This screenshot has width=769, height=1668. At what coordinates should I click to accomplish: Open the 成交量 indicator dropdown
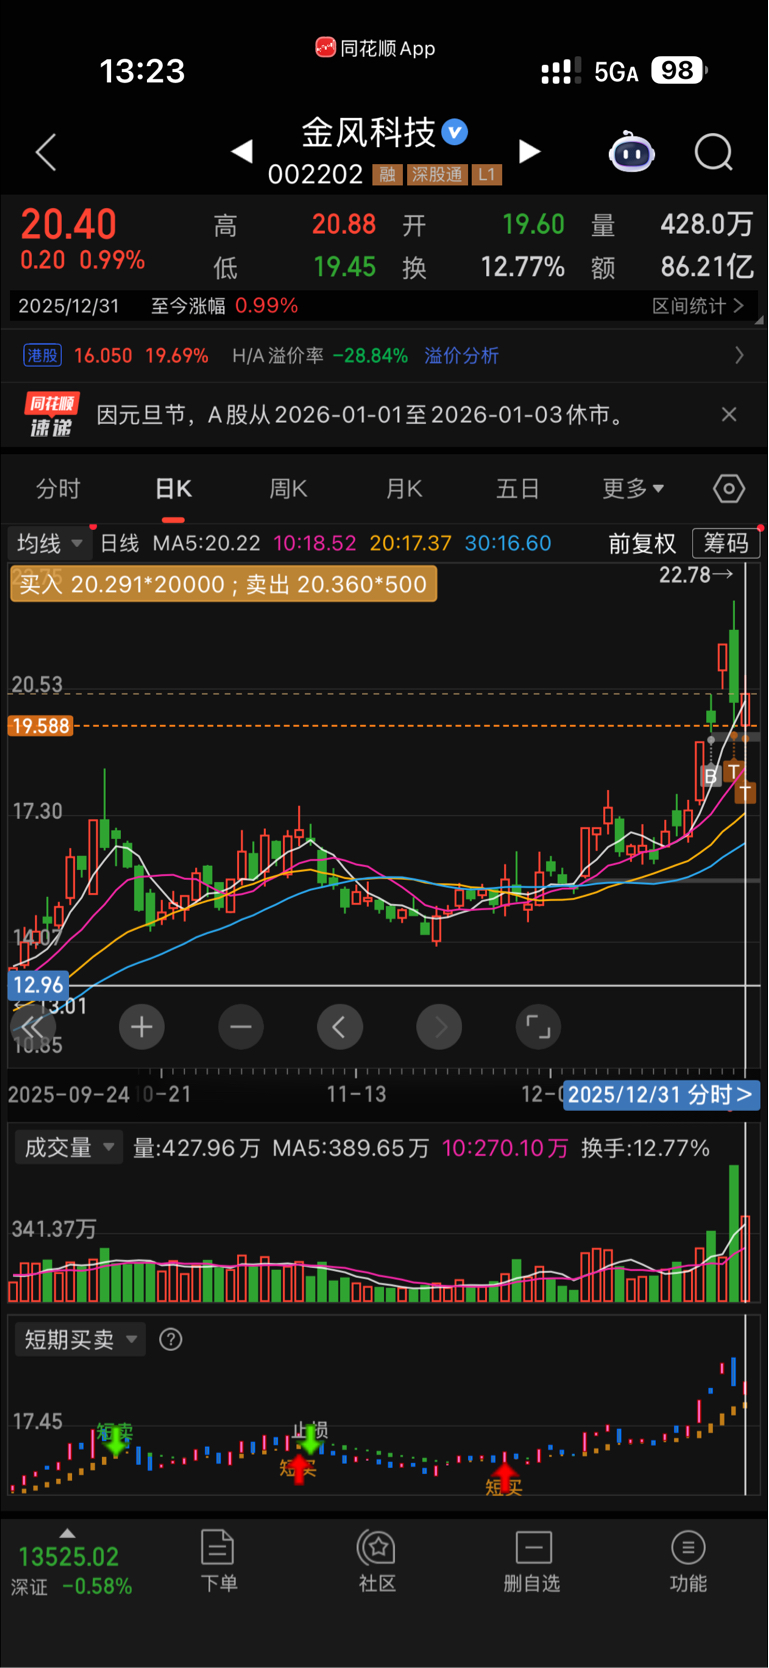click(68, 1147)
